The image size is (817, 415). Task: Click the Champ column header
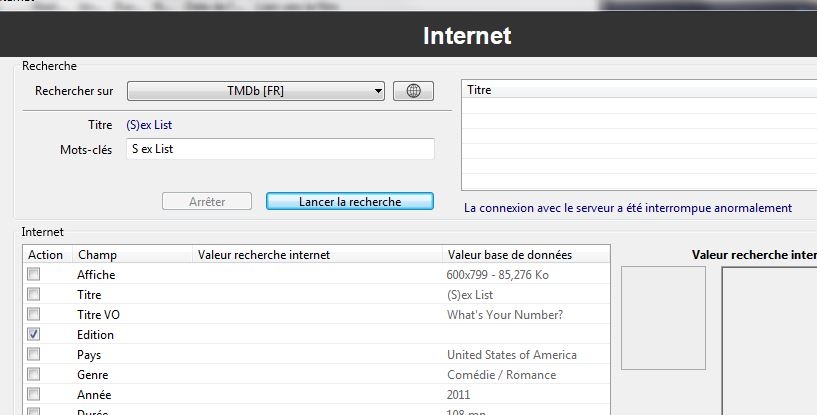[x=130, y=255]
